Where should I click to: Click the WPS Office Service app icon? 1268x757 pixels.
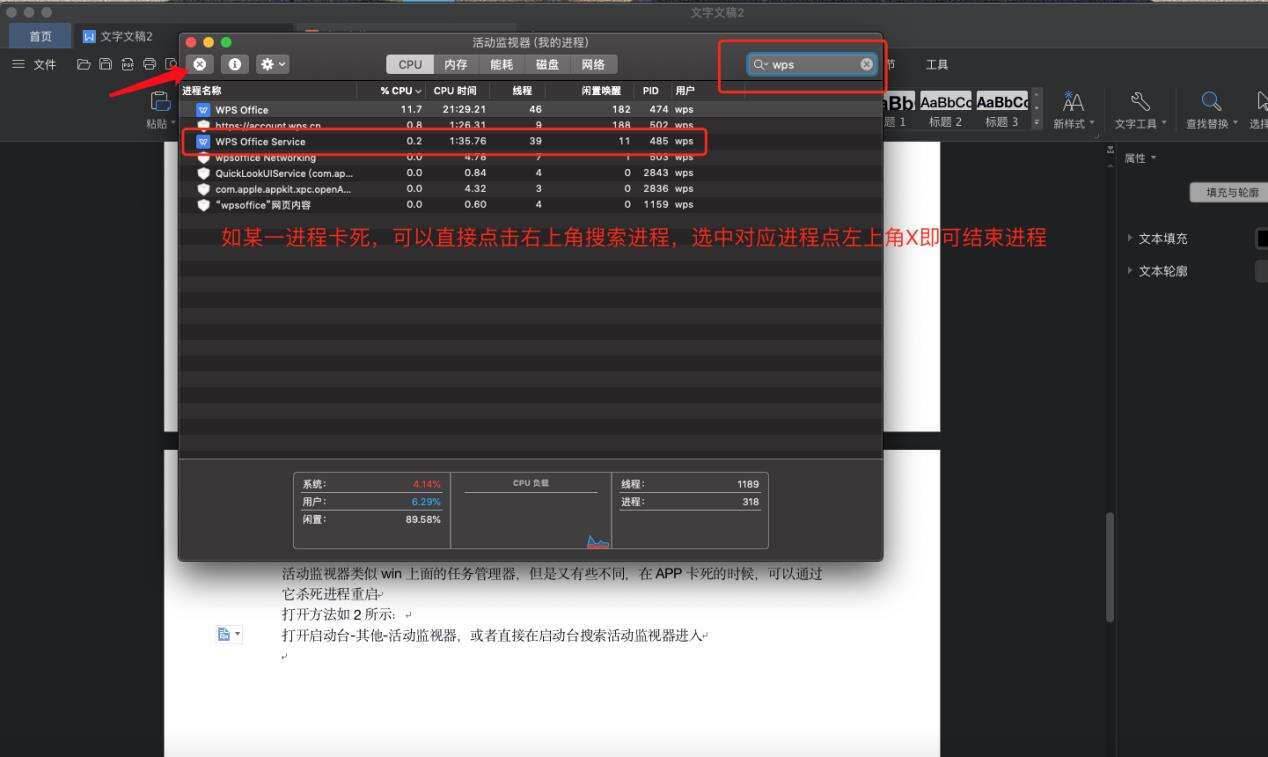203,141
